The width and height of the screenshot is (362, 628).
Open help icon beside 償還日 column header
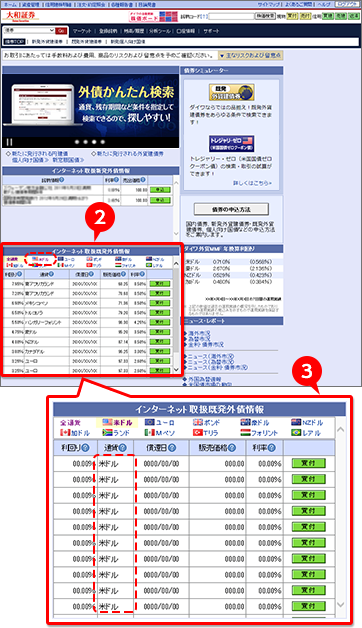coord(172,448)
